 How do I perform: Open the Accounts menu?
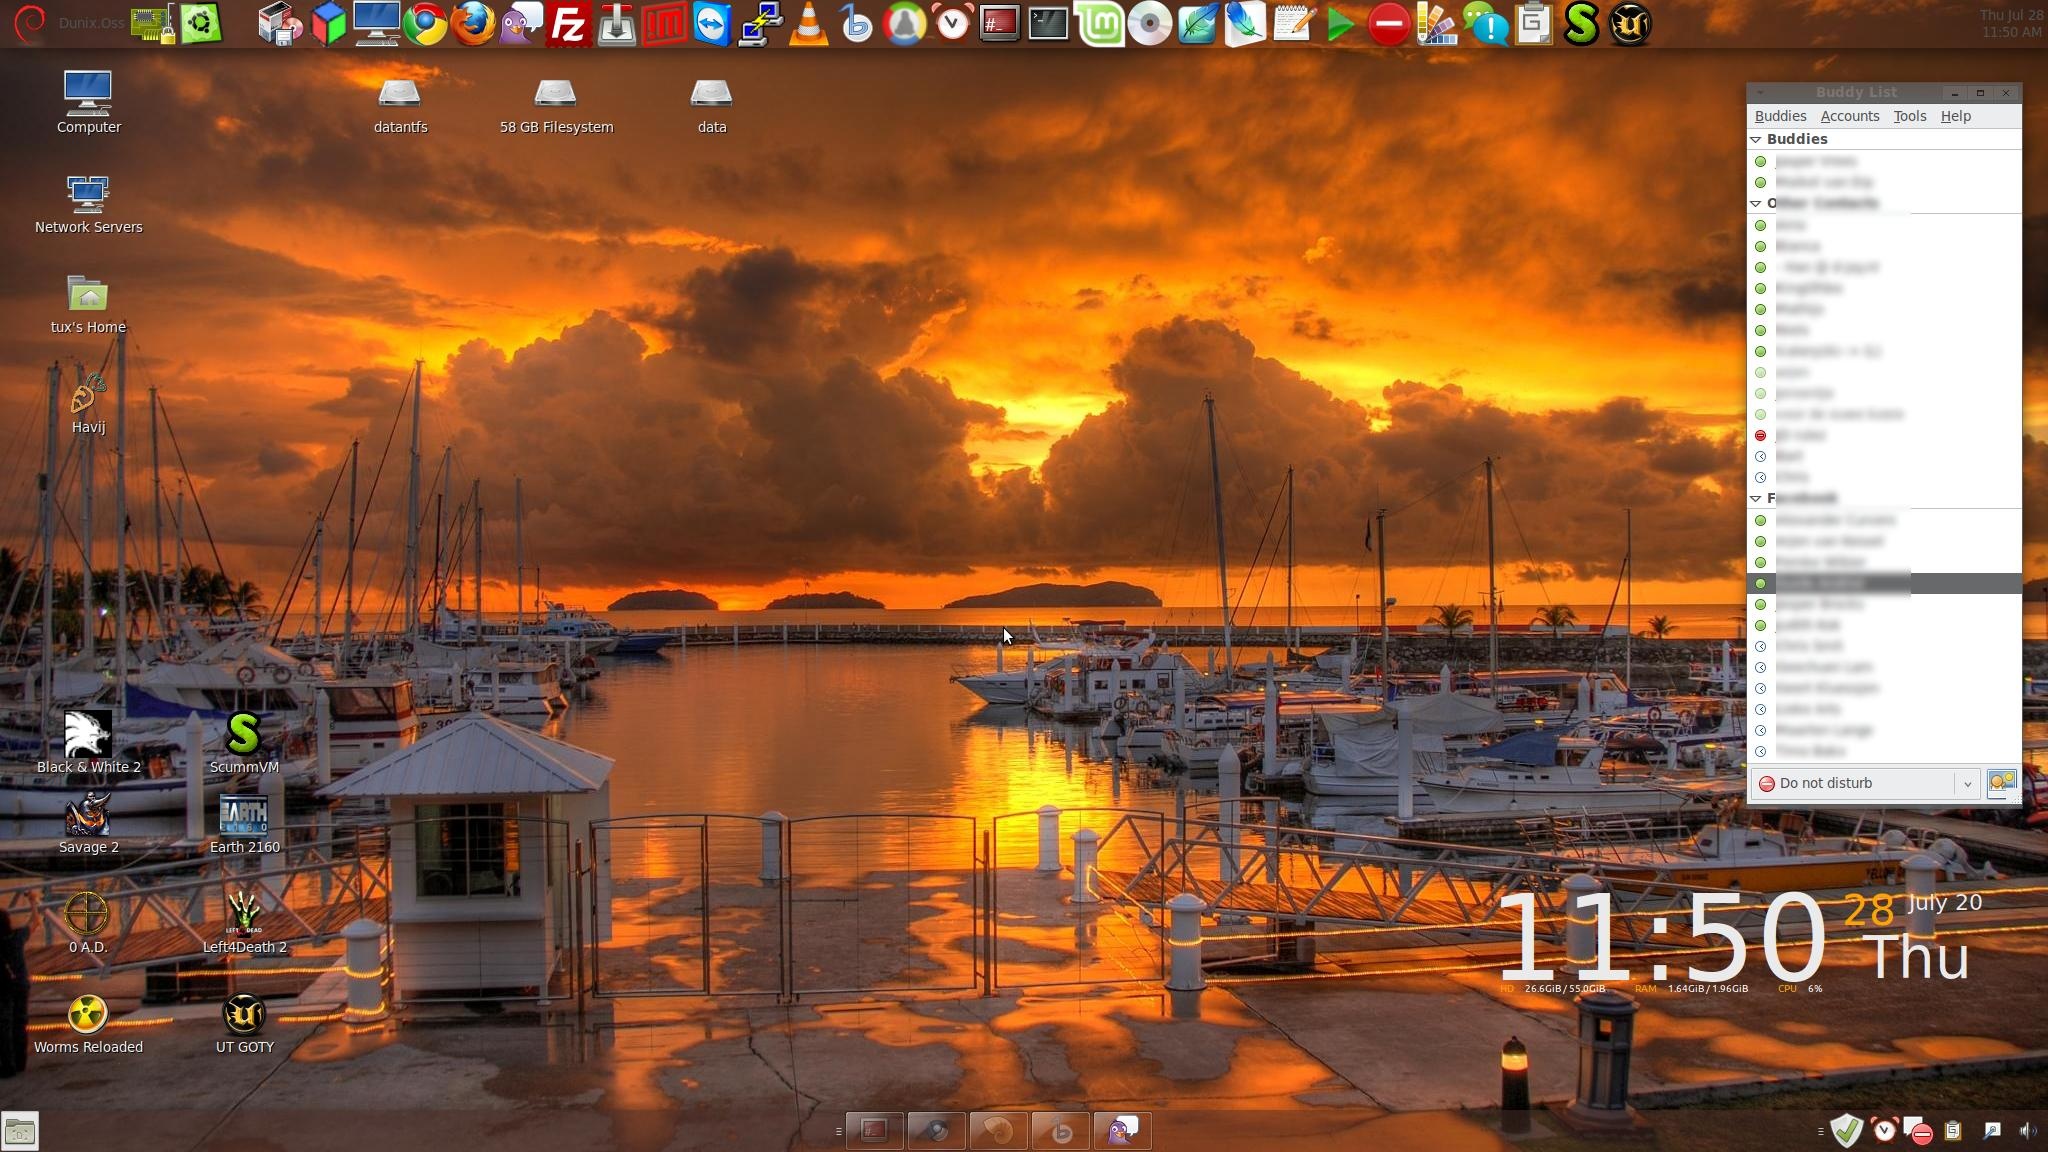coord(1849,116)
